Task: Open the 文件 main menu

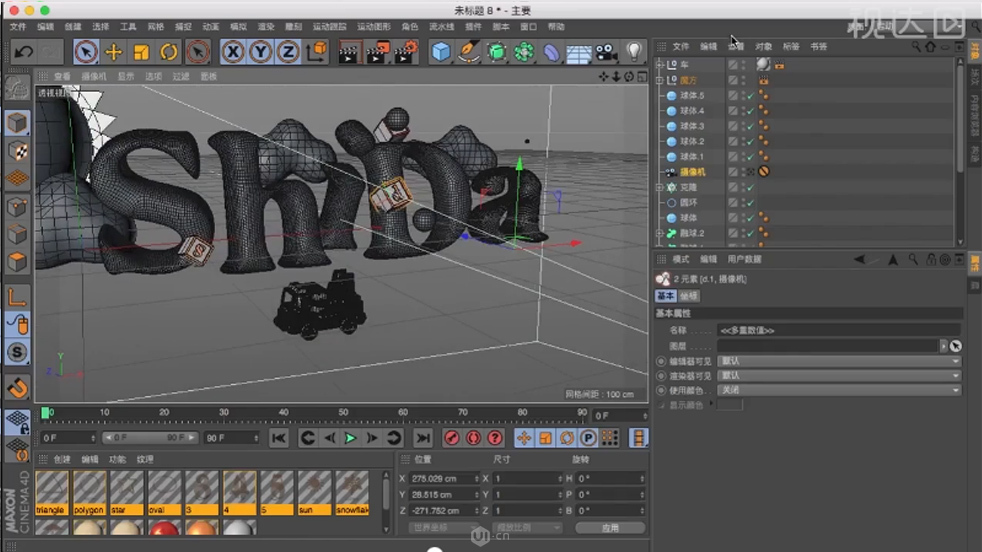Action: pyautogui.click(x=18, y=27)
